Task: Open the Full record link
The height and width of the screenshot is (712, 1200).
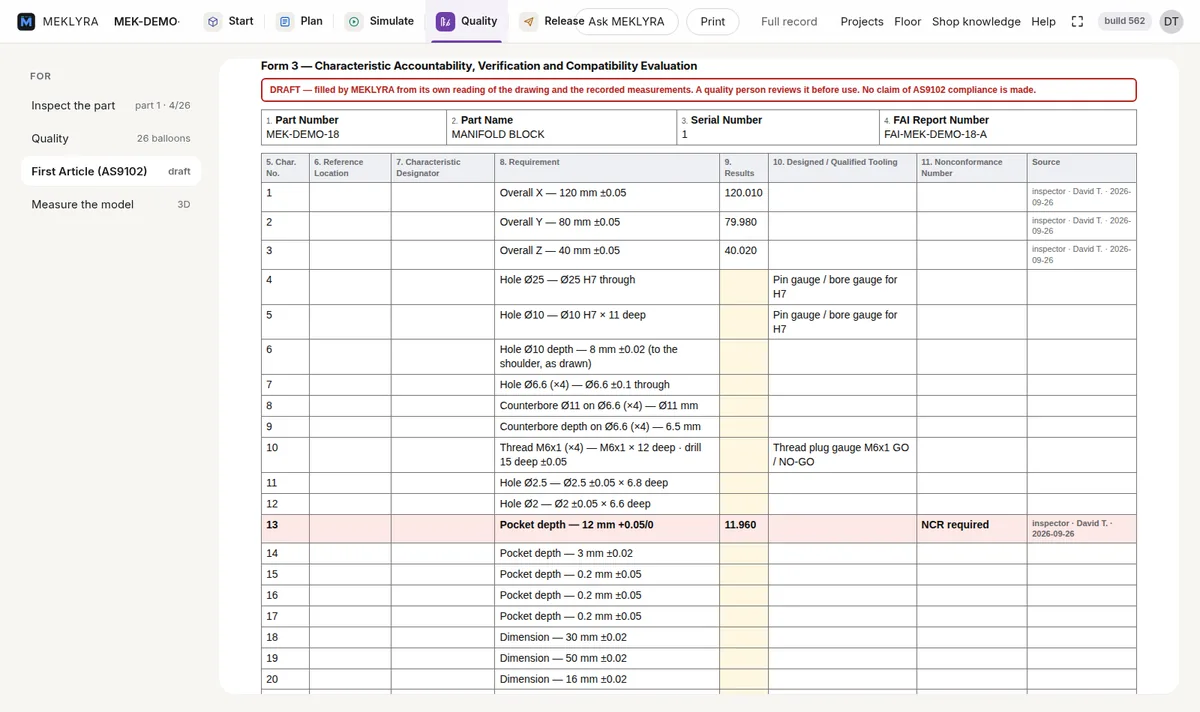Action: (789, 21)
